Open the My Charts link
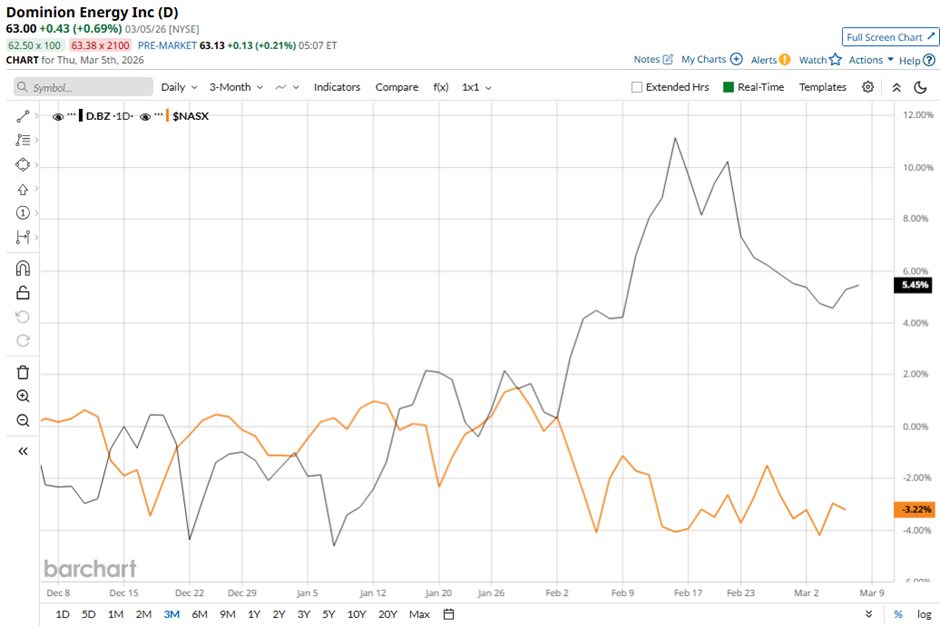The width and height of the screenshot is (940, 627). [x=712, y=59]
